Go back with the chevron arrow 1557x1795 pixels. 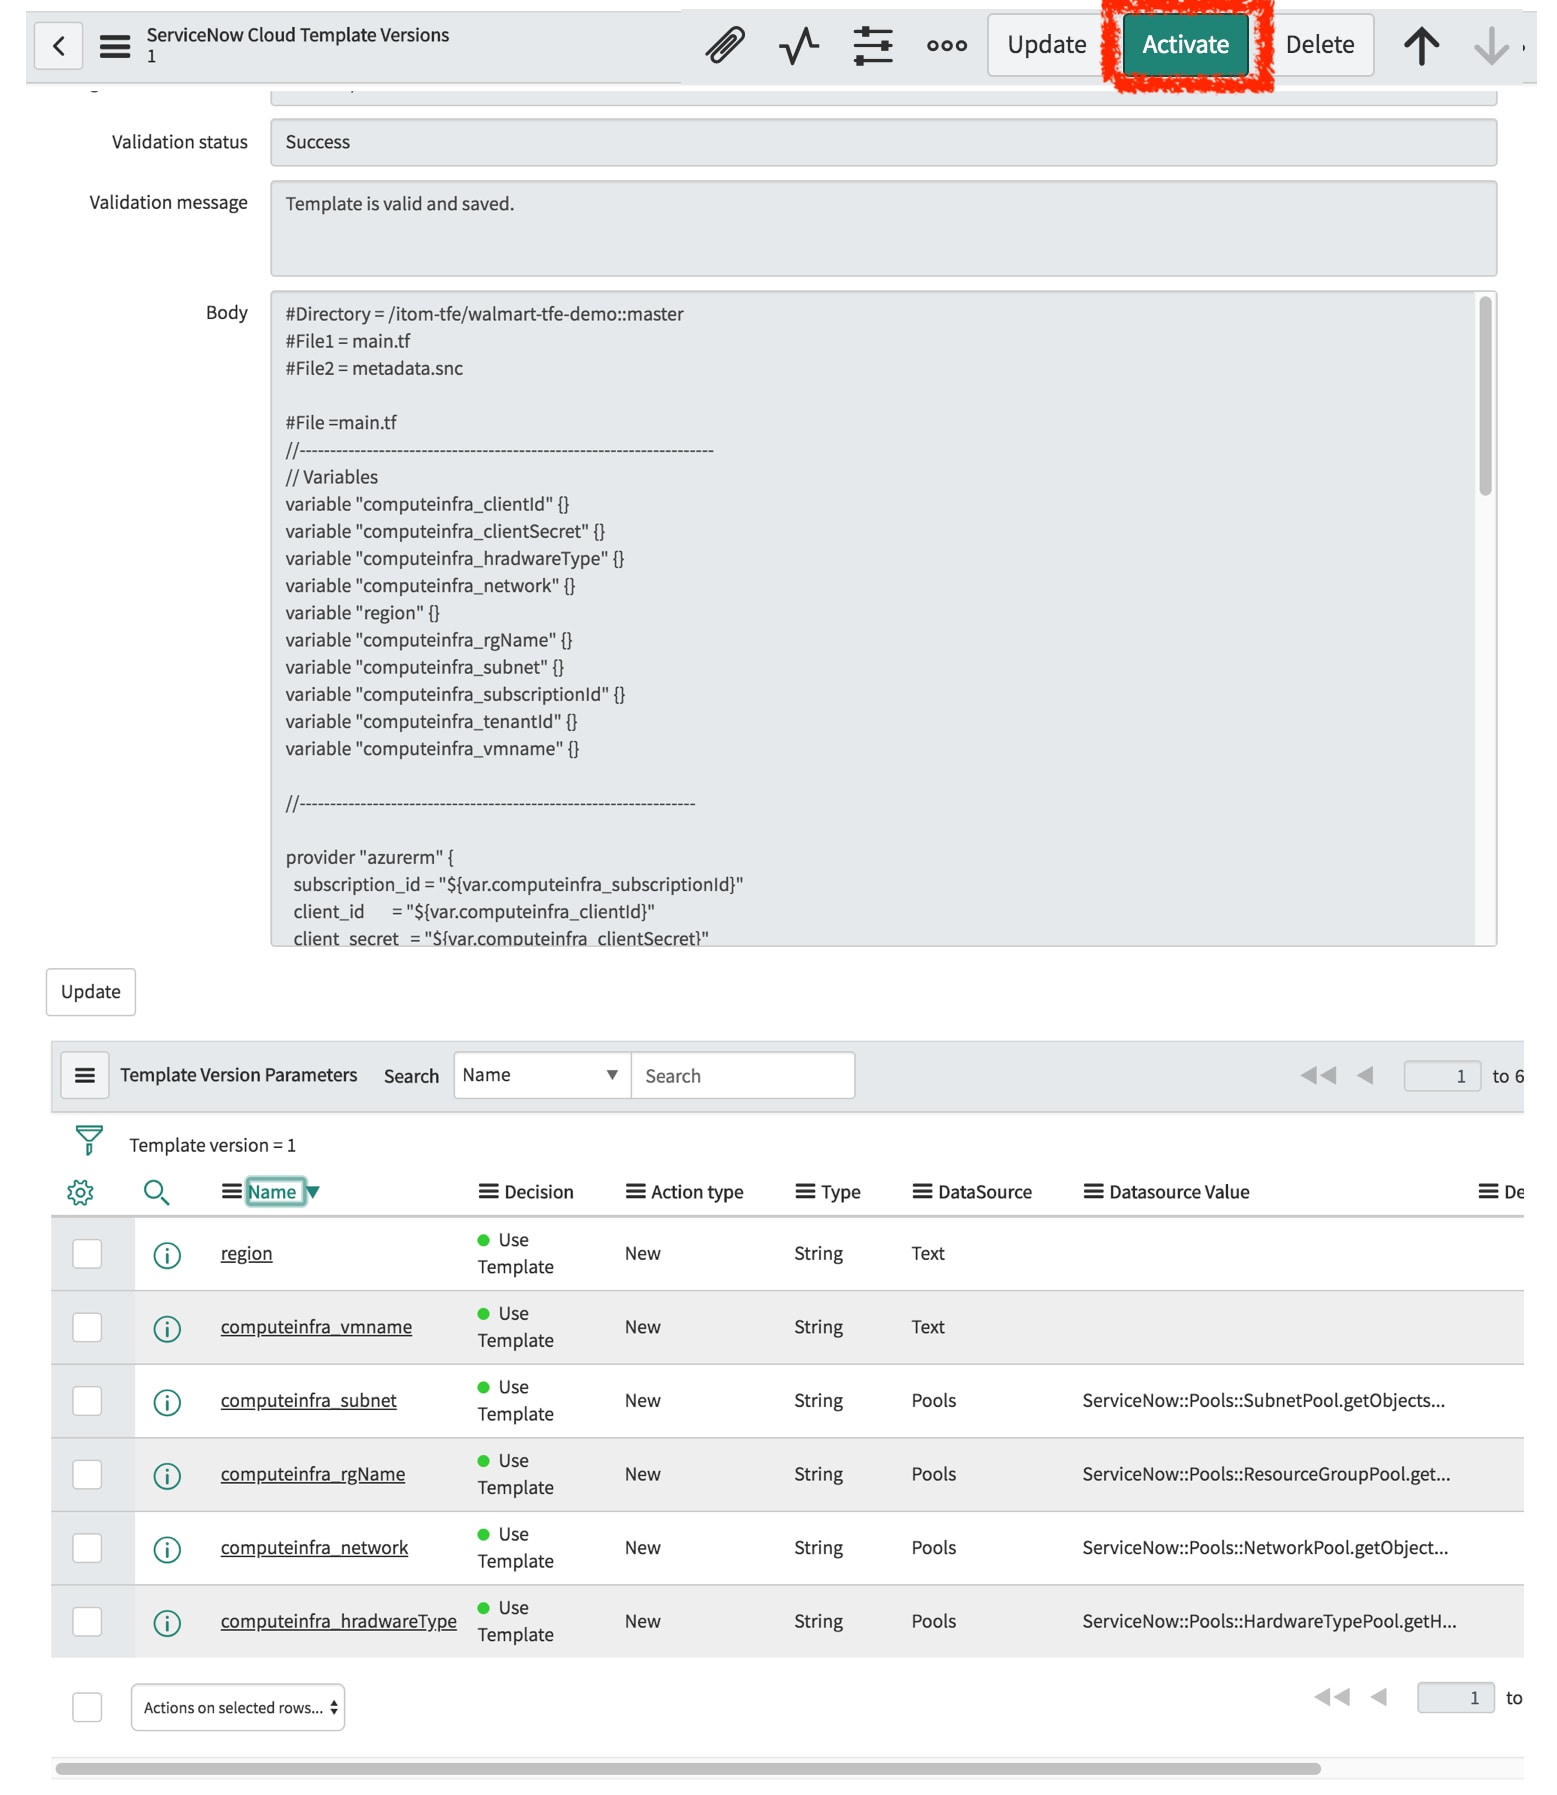coord(58,45)
